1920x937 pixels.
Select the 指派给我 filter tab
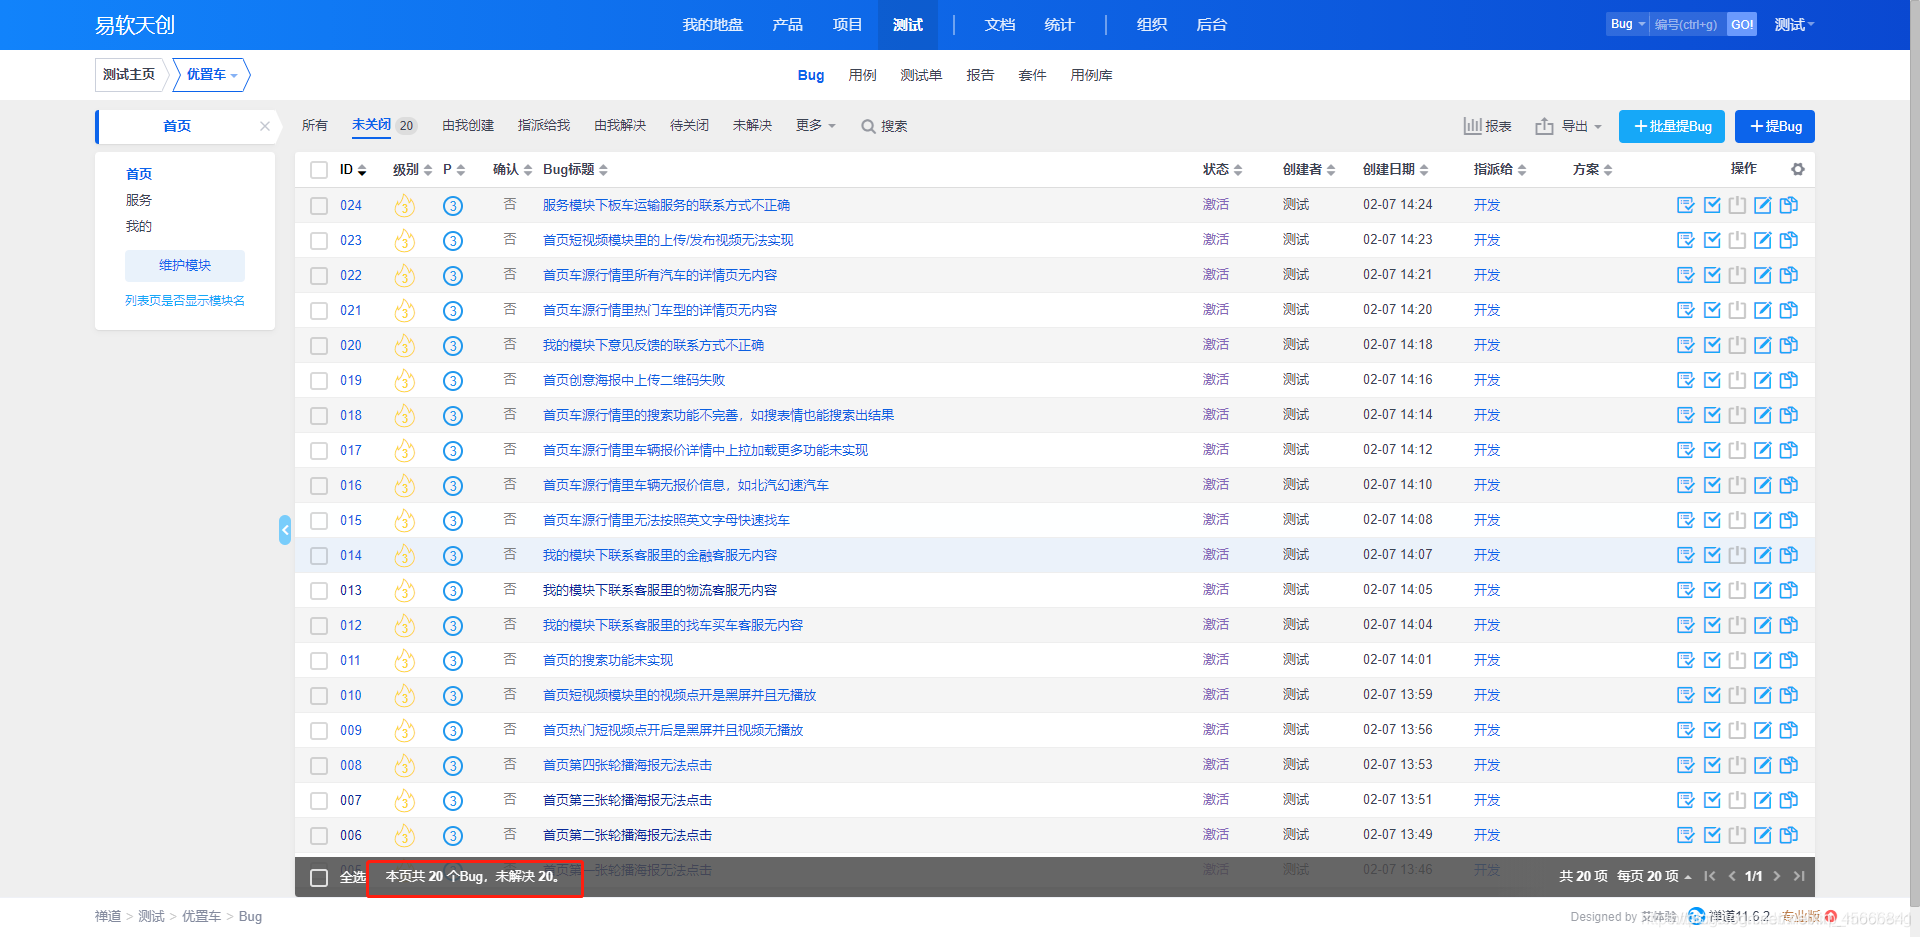(544, 125)
